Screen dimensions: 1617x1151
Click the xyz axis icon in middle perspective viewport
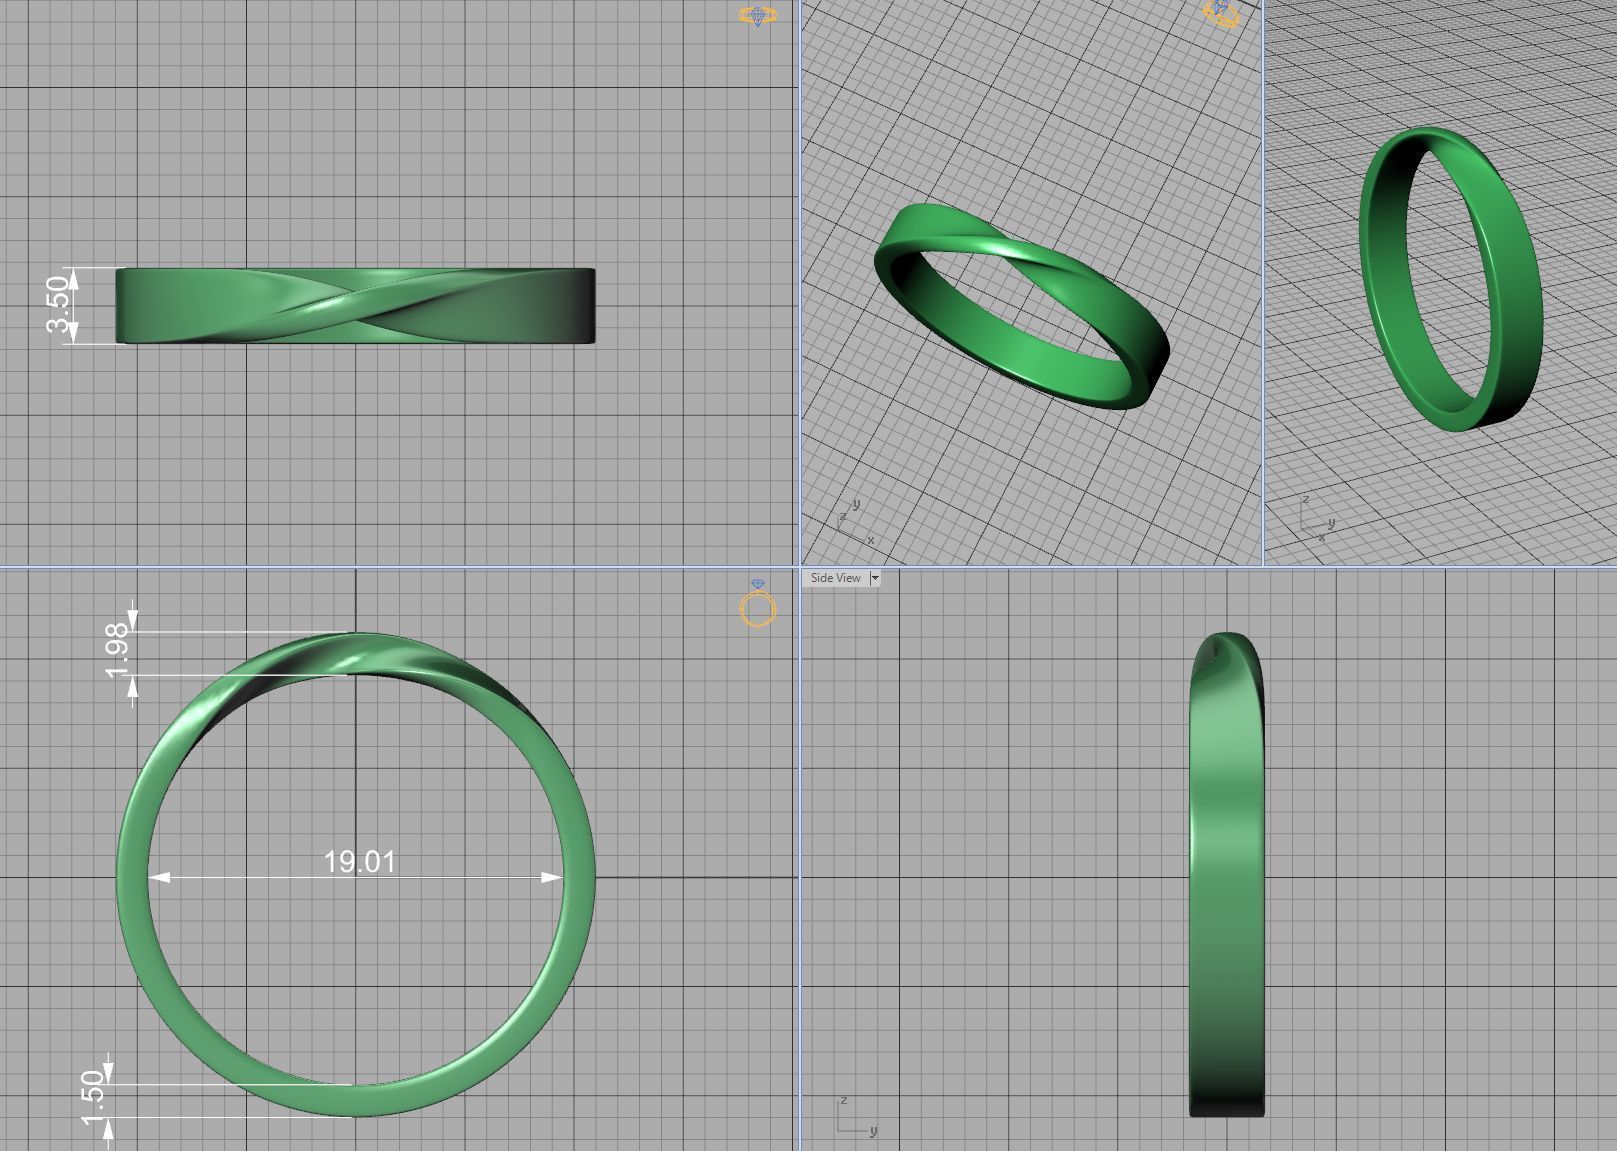pyautogui.click(x=855, y=522)
